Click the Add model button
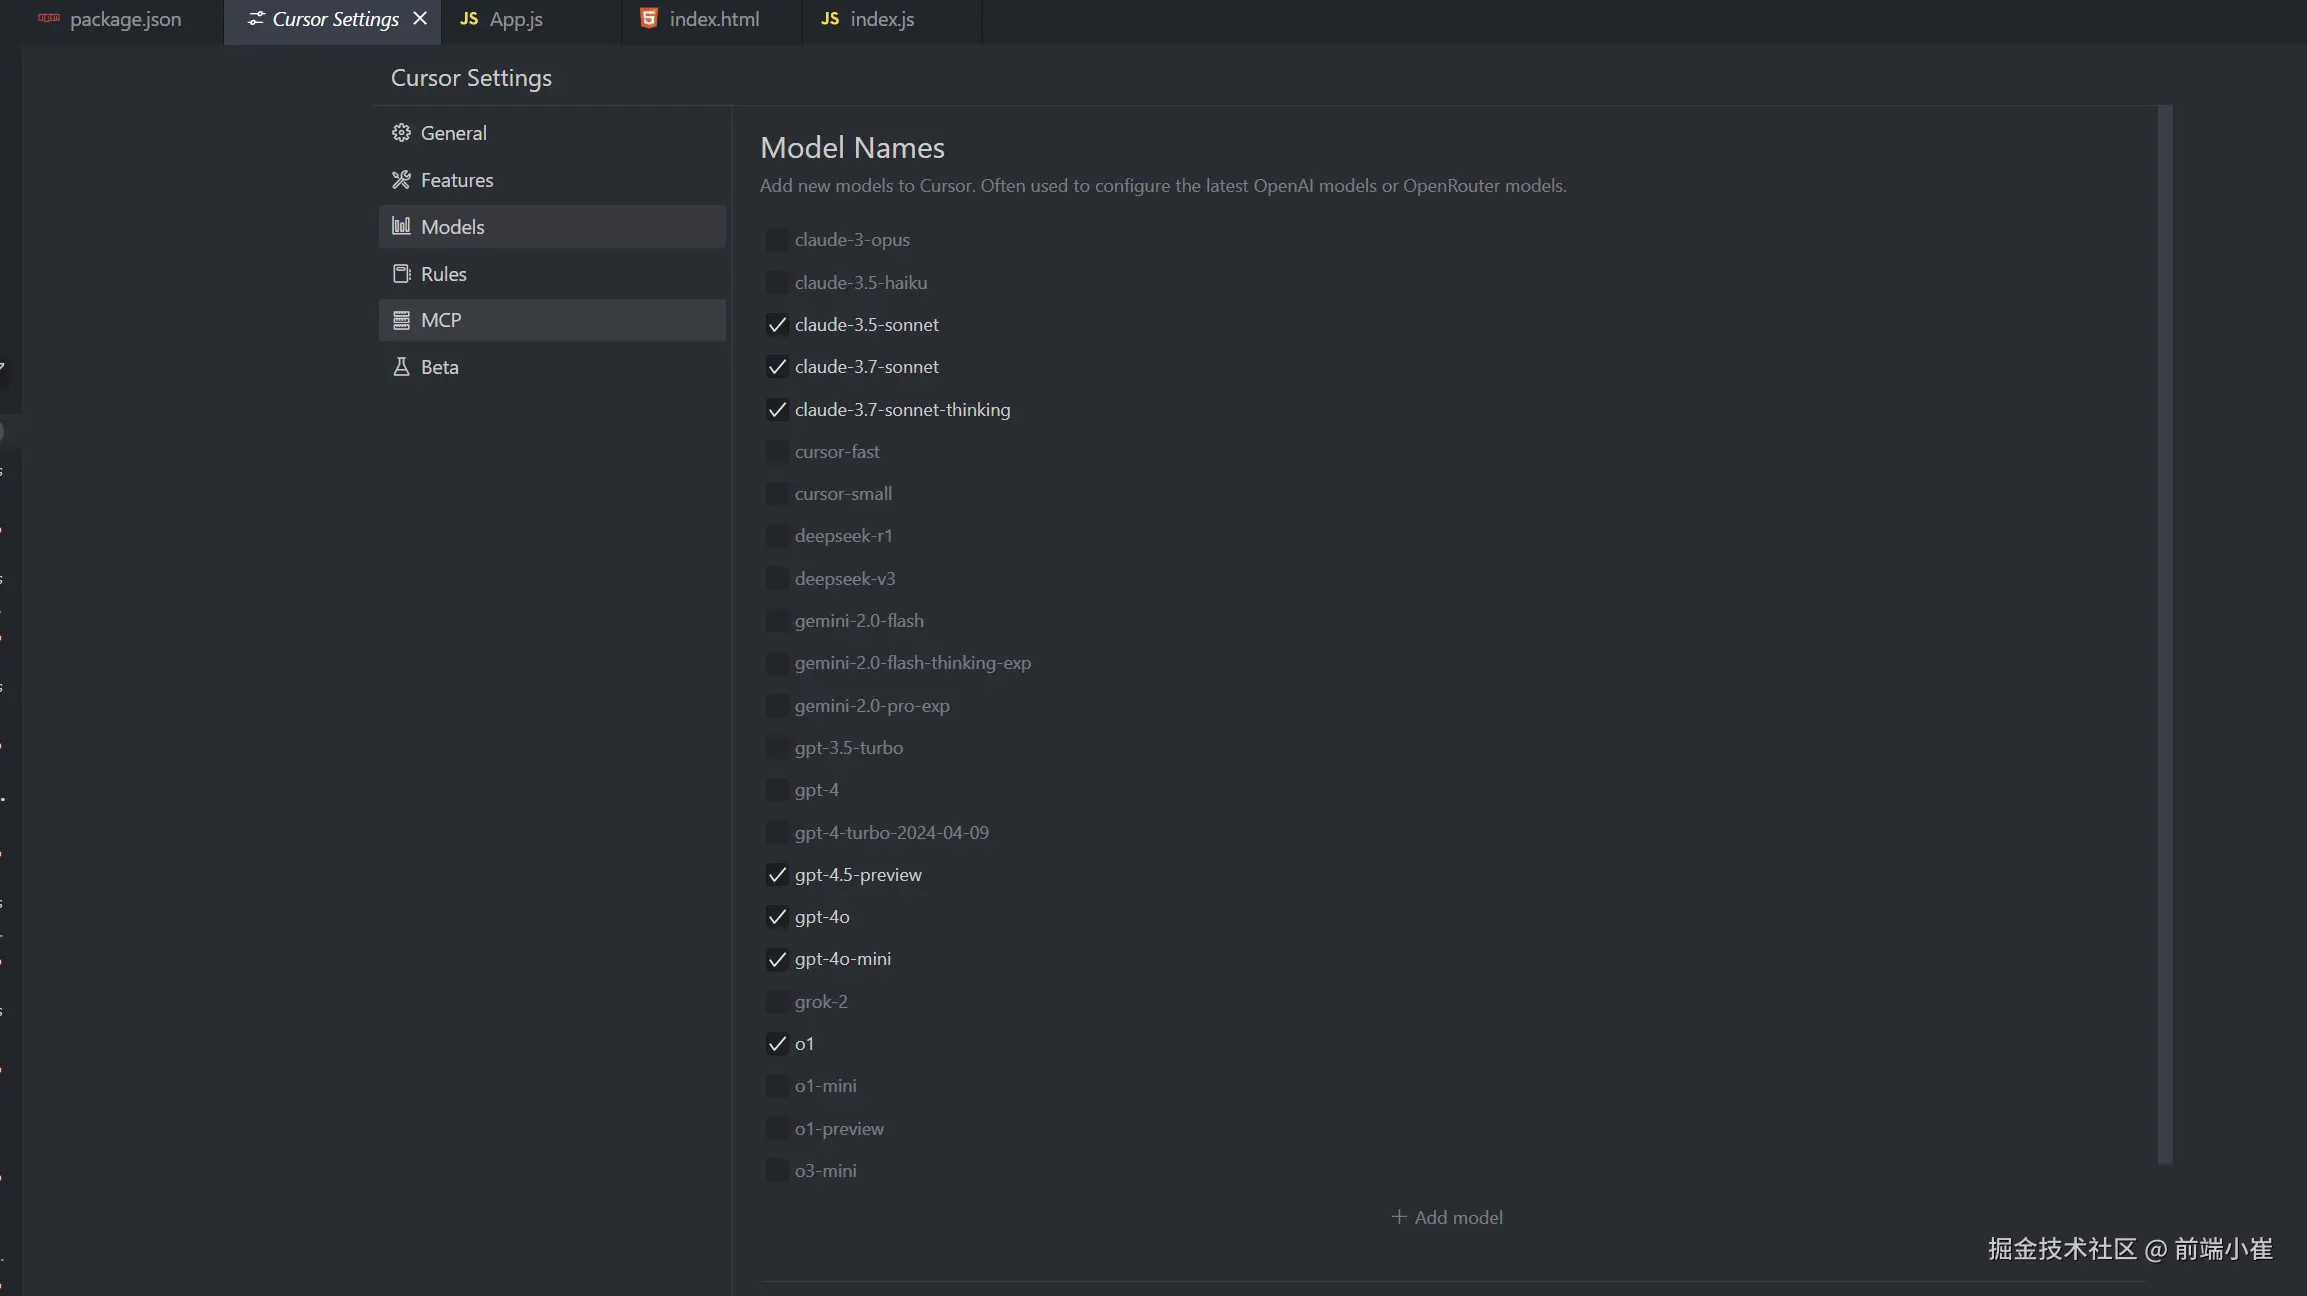This screenshot has width=2307, height=1296. click(x=1447, y=1217)
